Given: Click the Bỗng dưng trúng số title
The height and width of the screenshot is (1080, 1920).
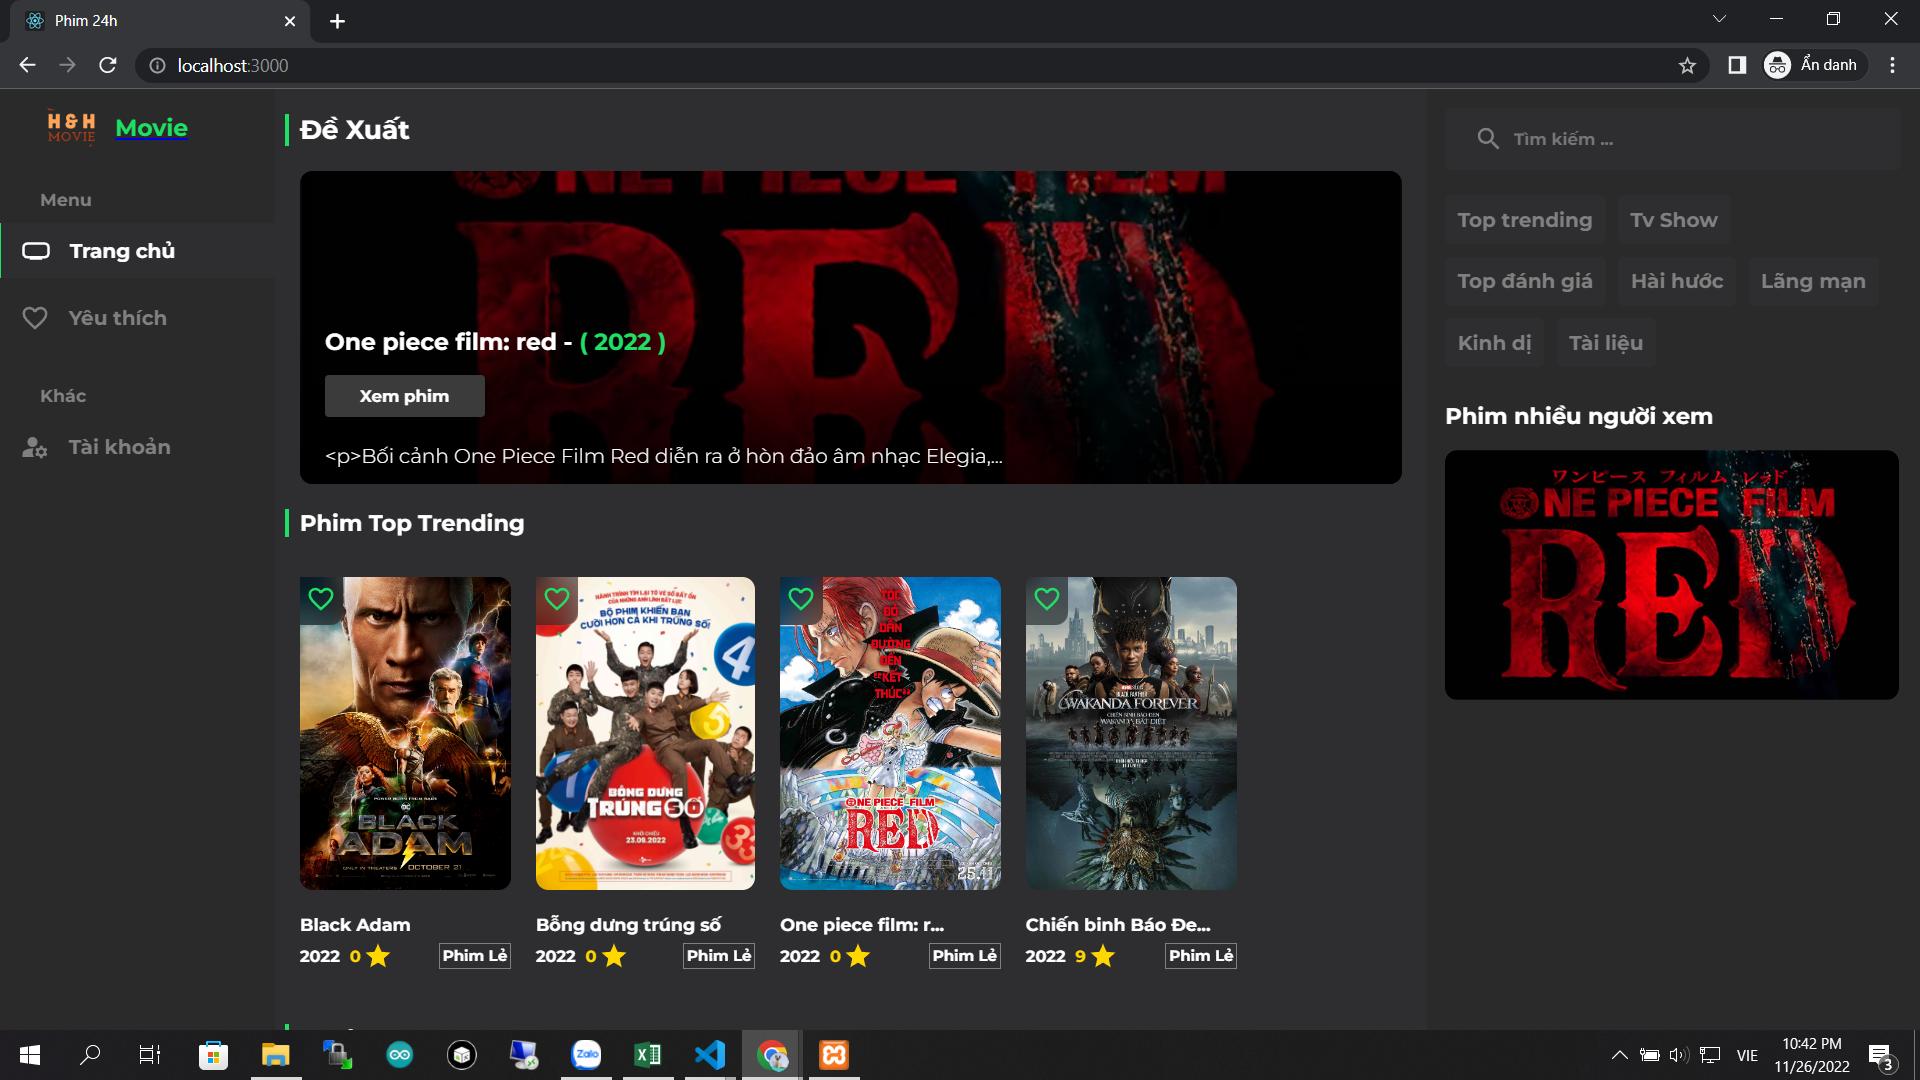Looking at the screenshot, I should [x=628, y=925].
